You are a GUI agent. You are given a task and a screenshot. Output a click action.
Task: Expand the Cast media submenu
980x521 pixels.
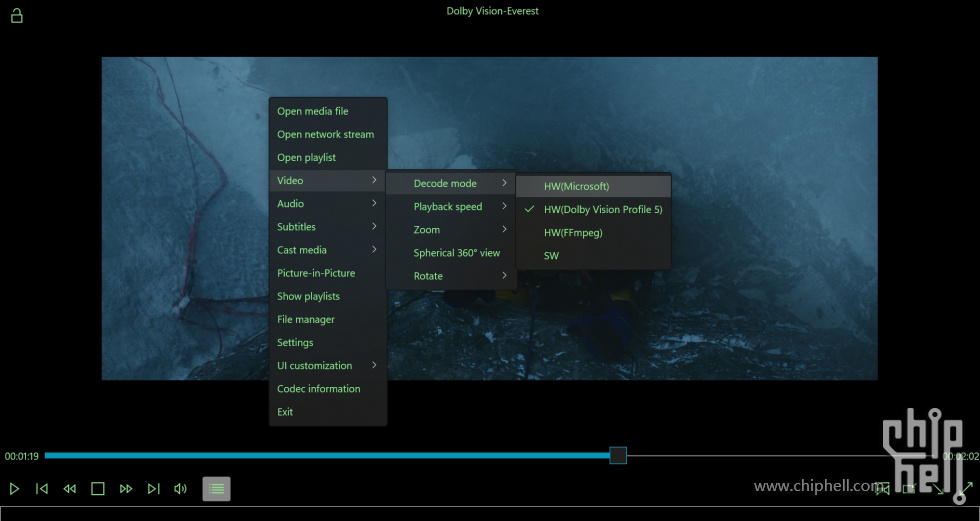tap(328, 250)
